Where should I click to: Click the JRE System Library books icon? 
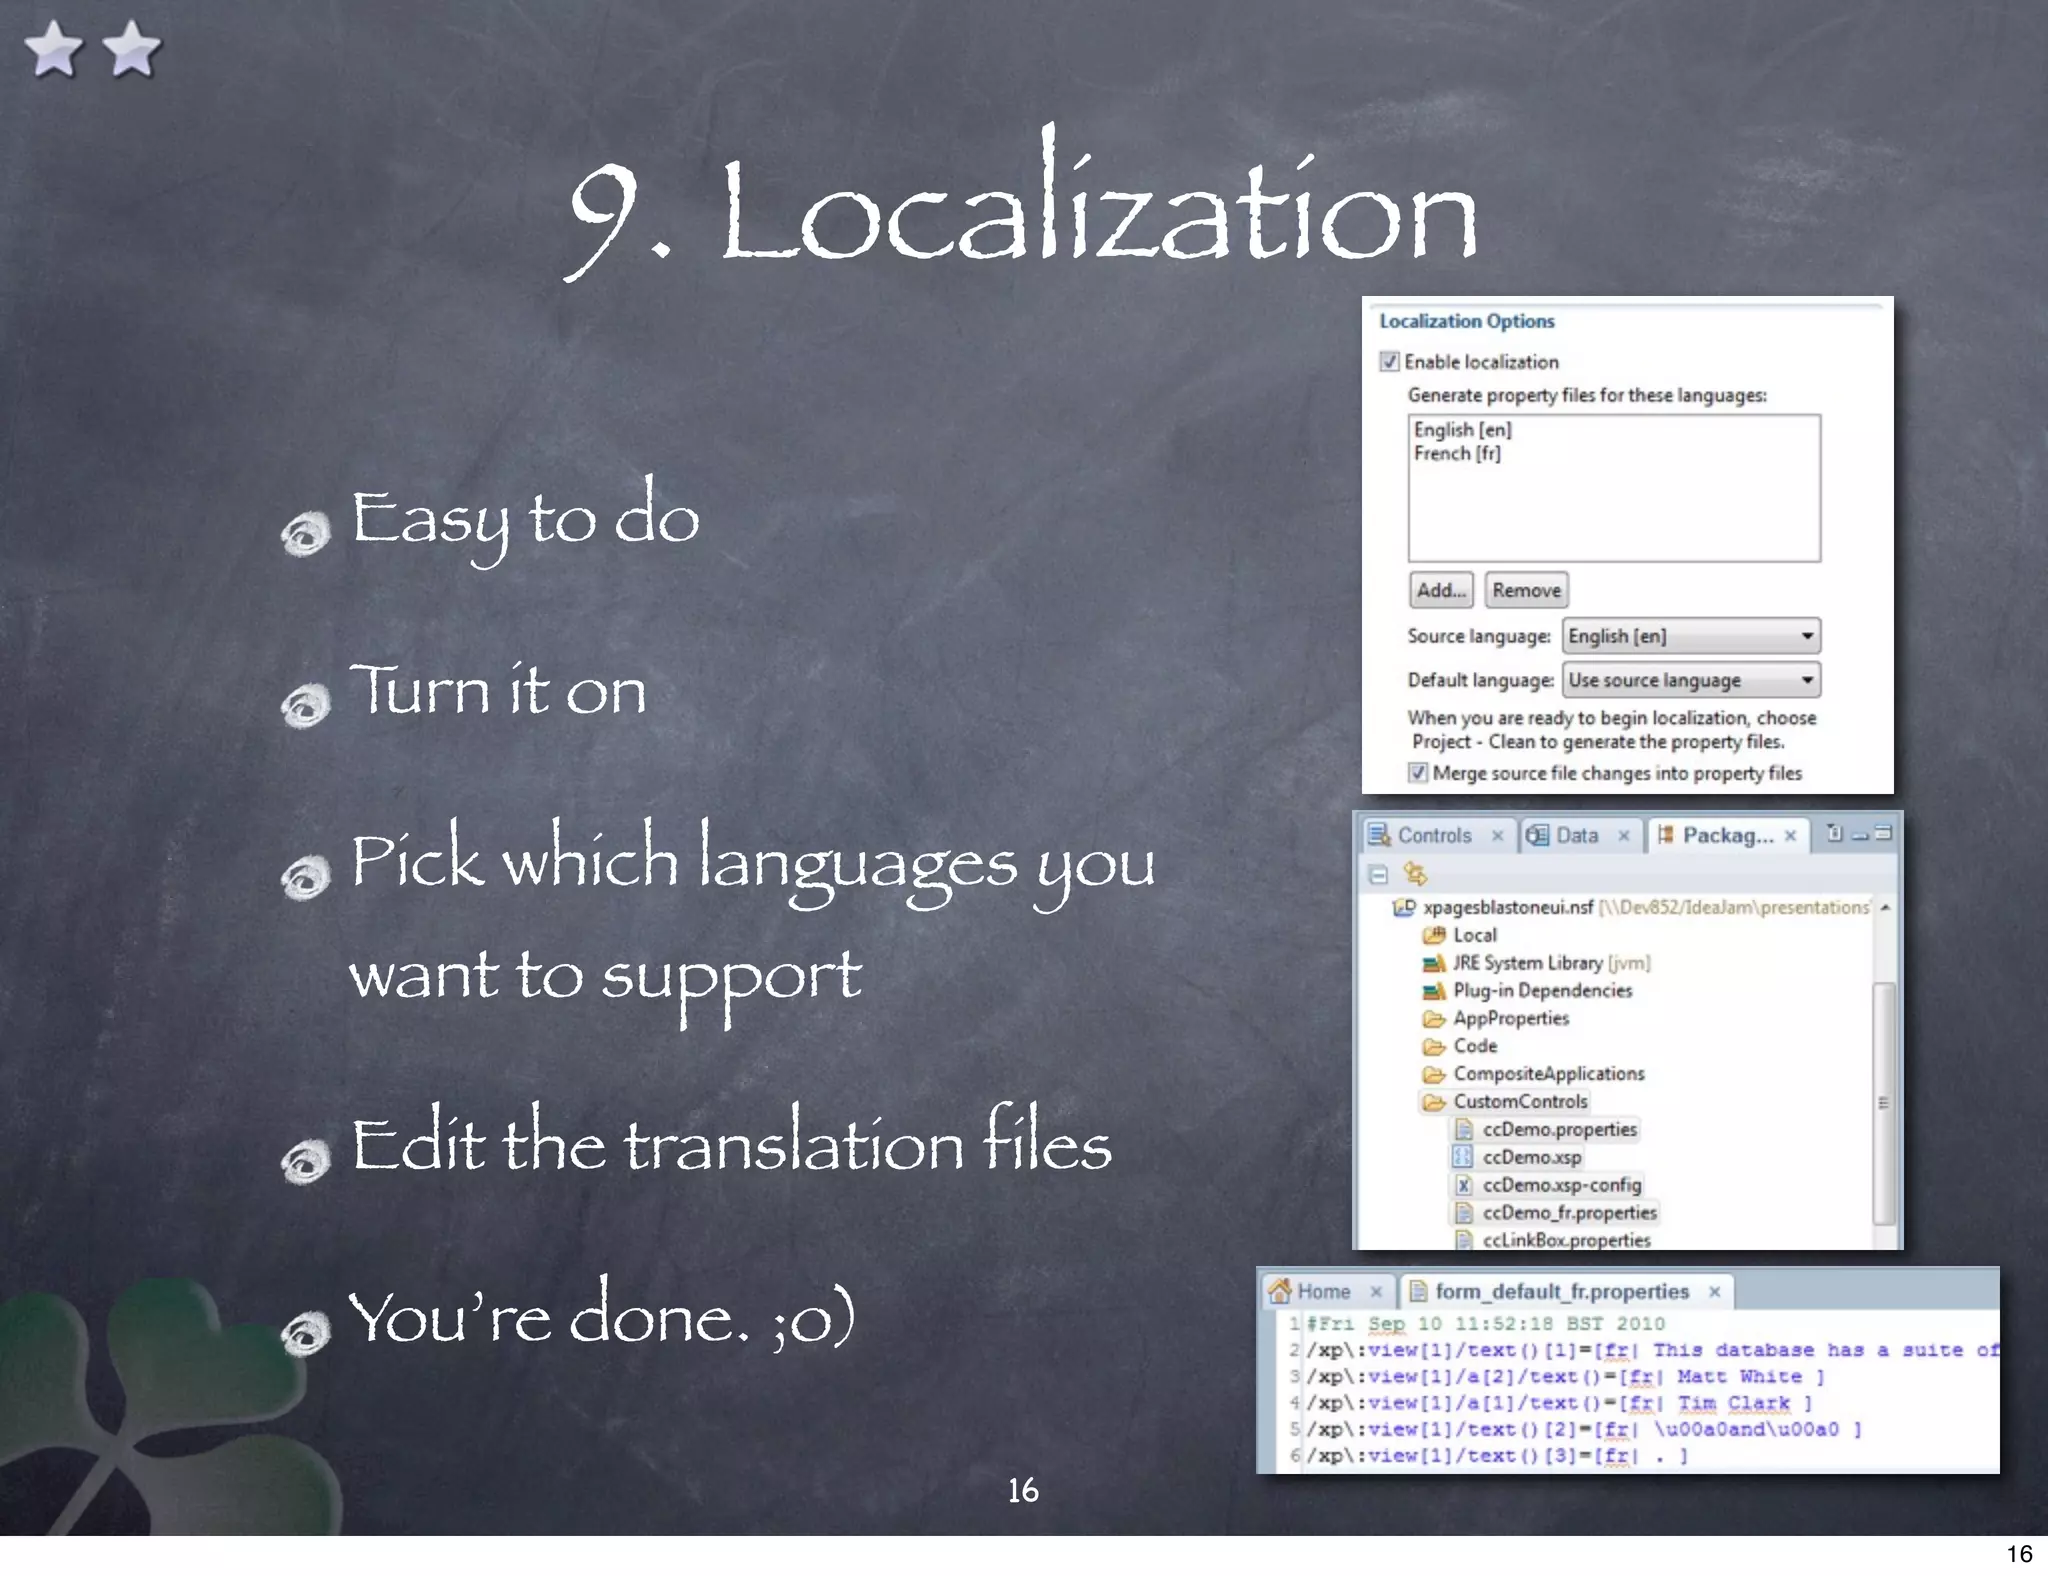click(x=1434, y=963)
